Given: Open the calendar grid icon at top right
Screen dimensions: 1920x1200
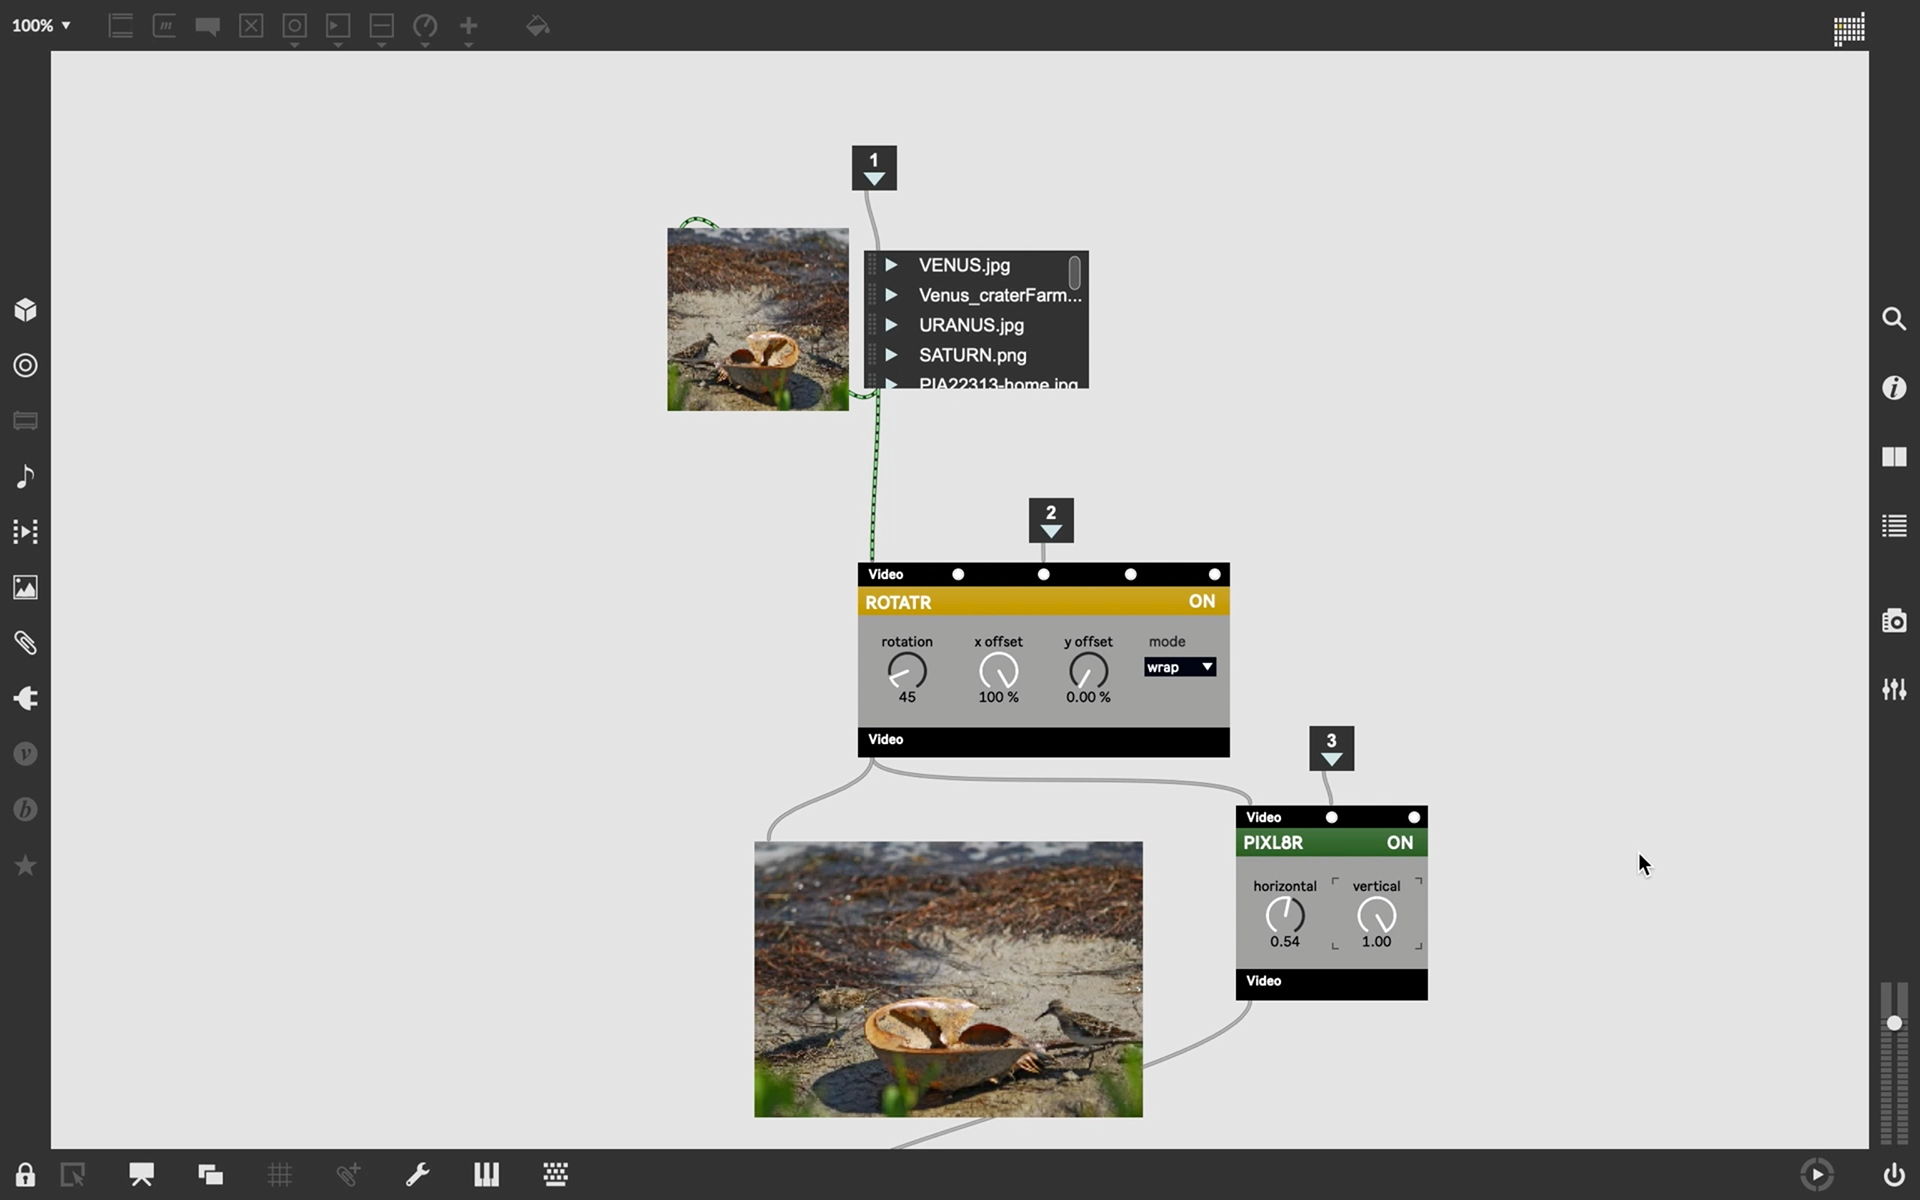Looking at the screenshot, I should tap(1849, 29).
